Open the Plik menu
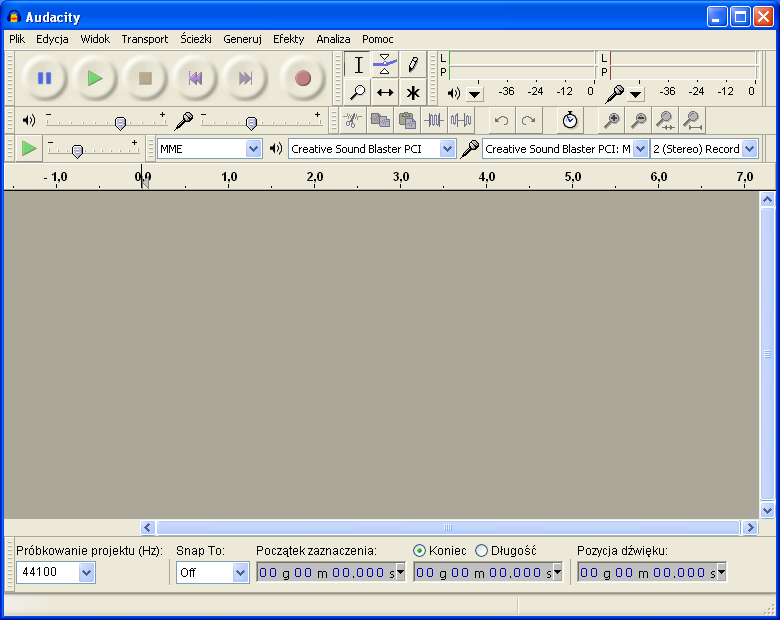780x620 pixels. [17, 39]
